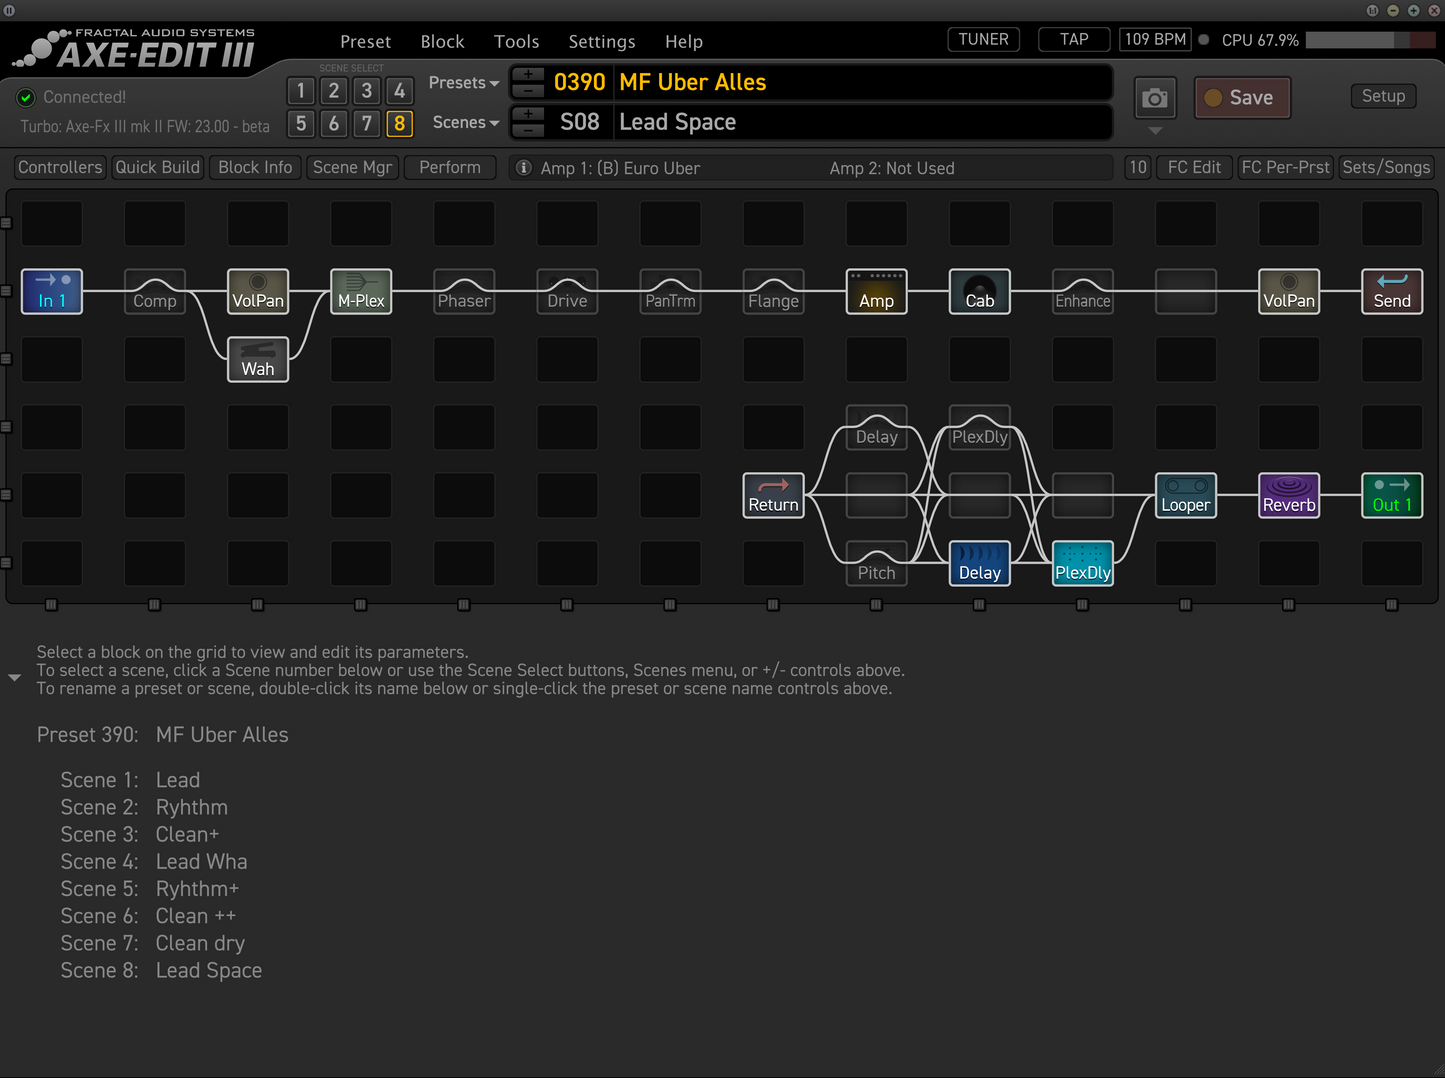
Task: Select the Reverb block
Action: 1289,495
